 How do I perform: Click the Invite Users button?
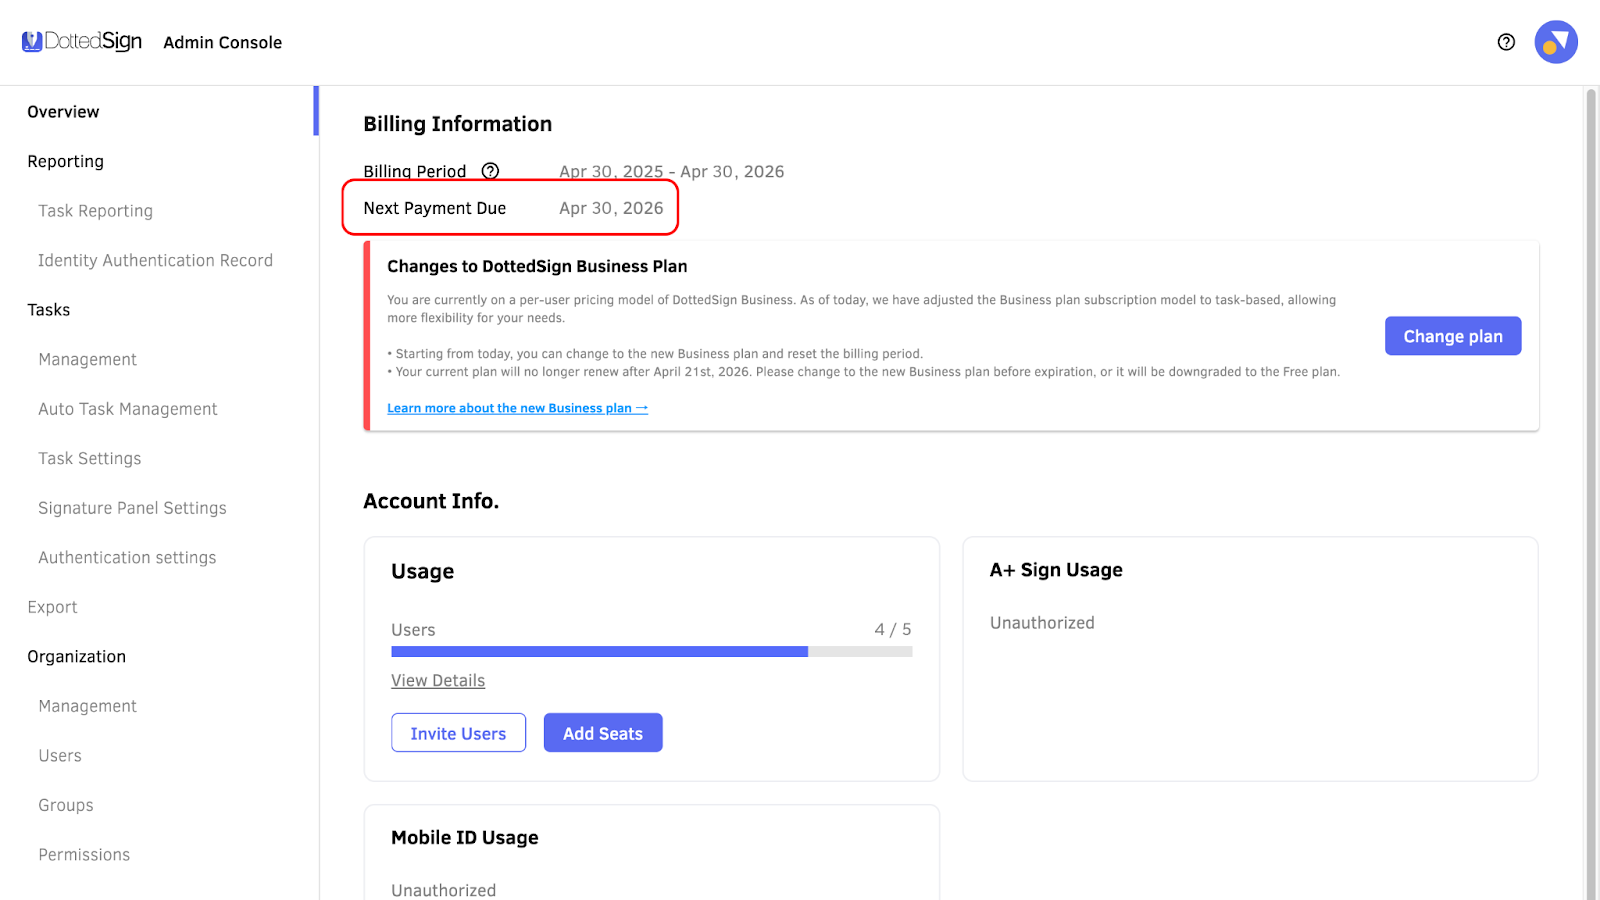pyautogui.click(x=458, y=733)
